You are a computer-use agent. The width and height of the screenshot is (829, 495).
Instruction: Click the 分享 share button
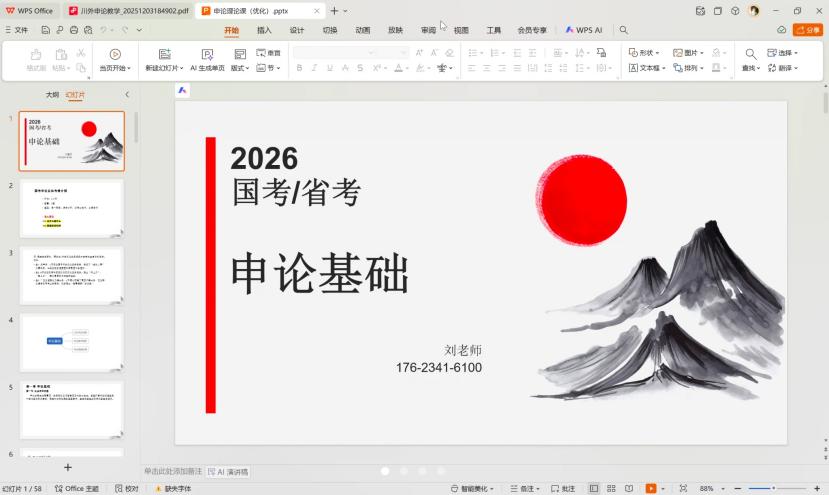point(807,30)
